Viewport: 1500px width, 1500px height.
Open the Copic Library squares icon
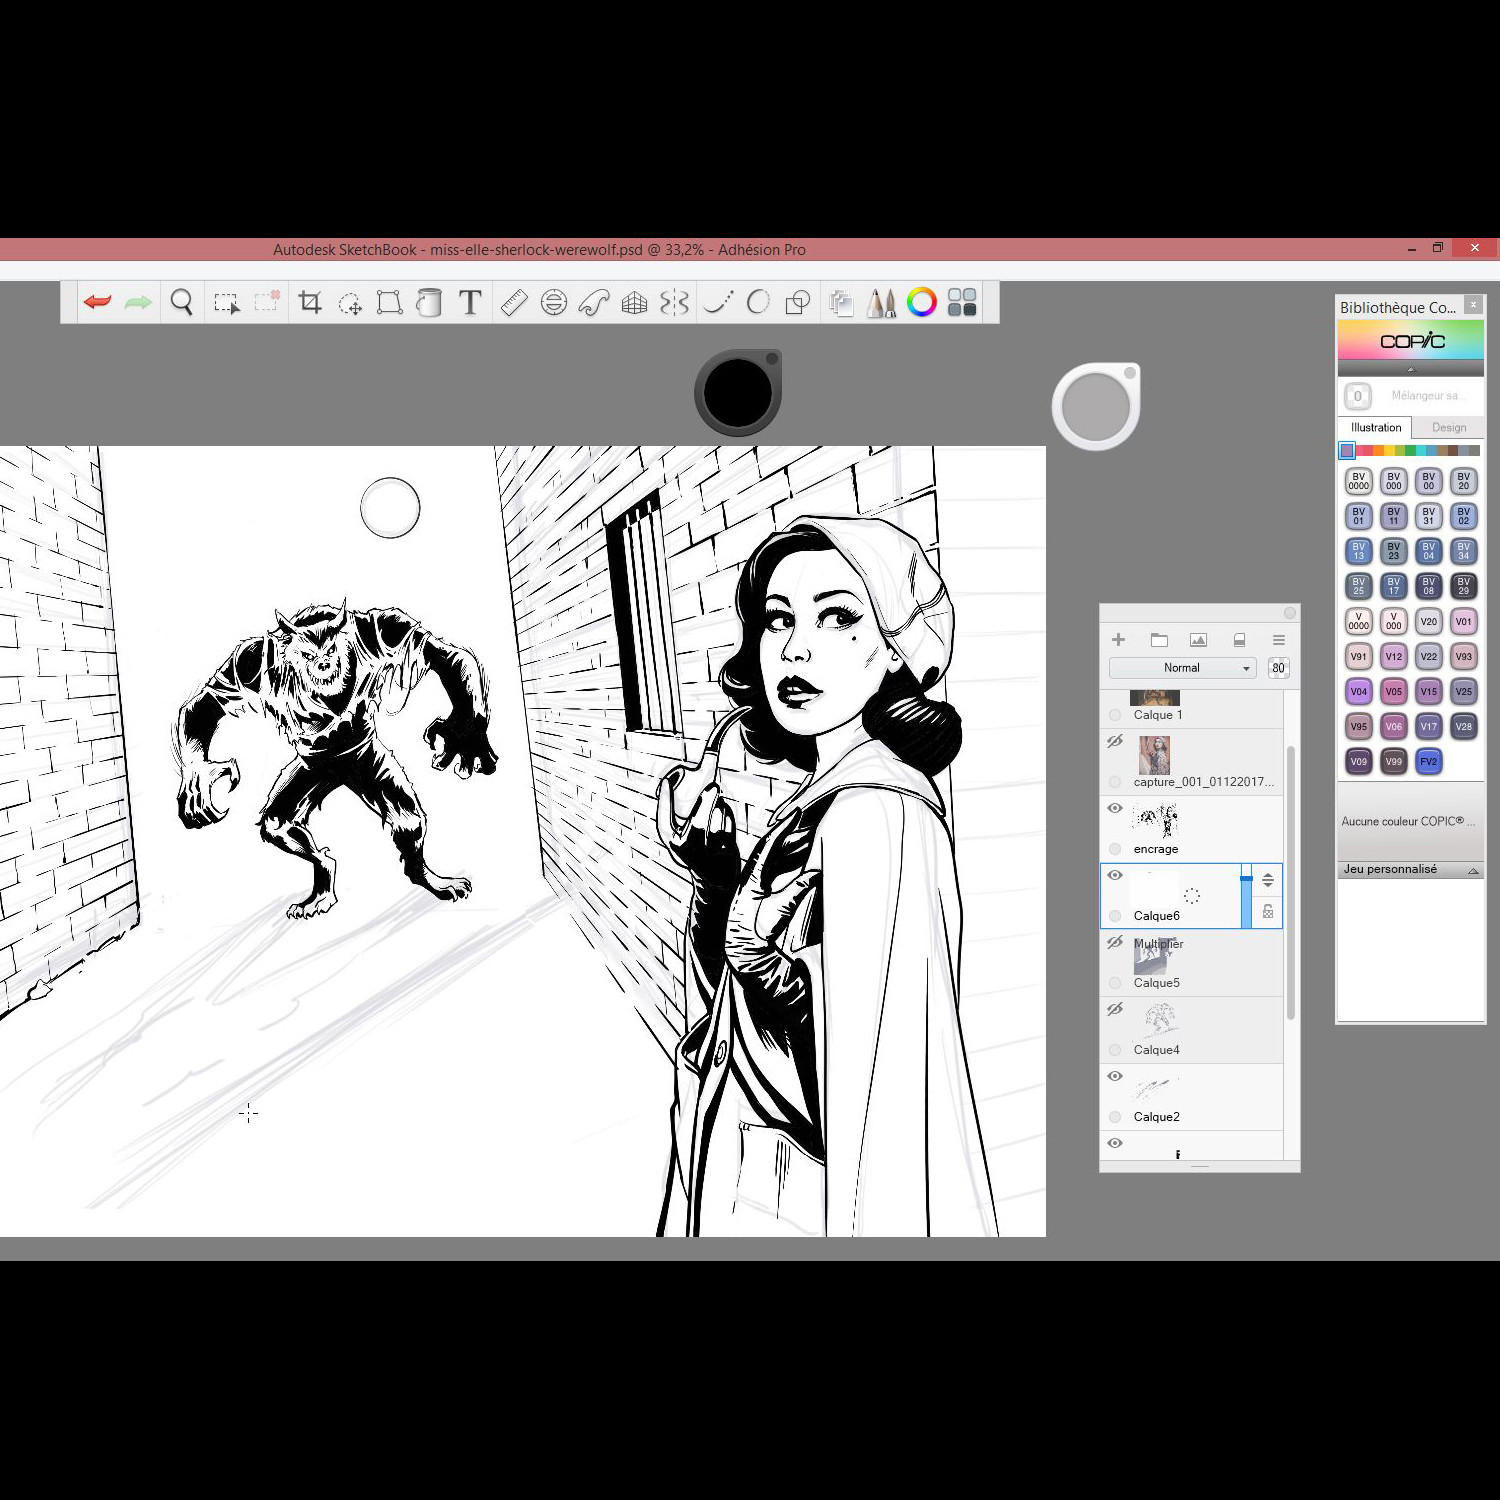[x=962, y=302]
